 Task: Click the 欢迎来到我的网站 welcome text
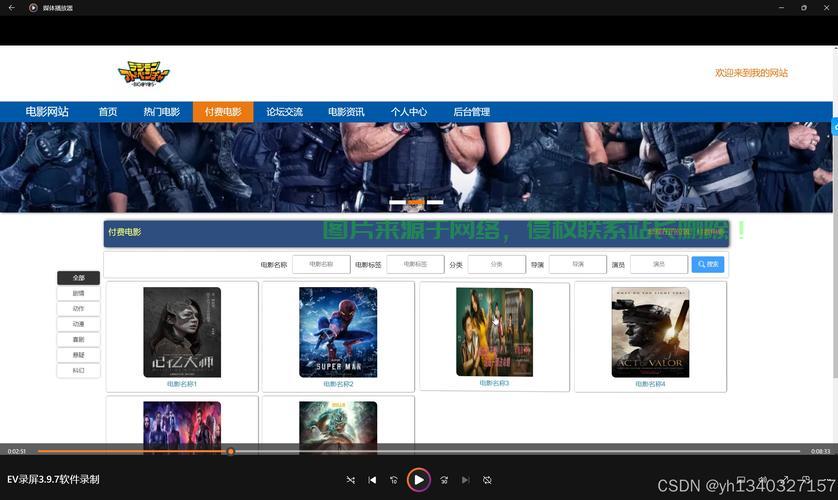tap(751, 73)
